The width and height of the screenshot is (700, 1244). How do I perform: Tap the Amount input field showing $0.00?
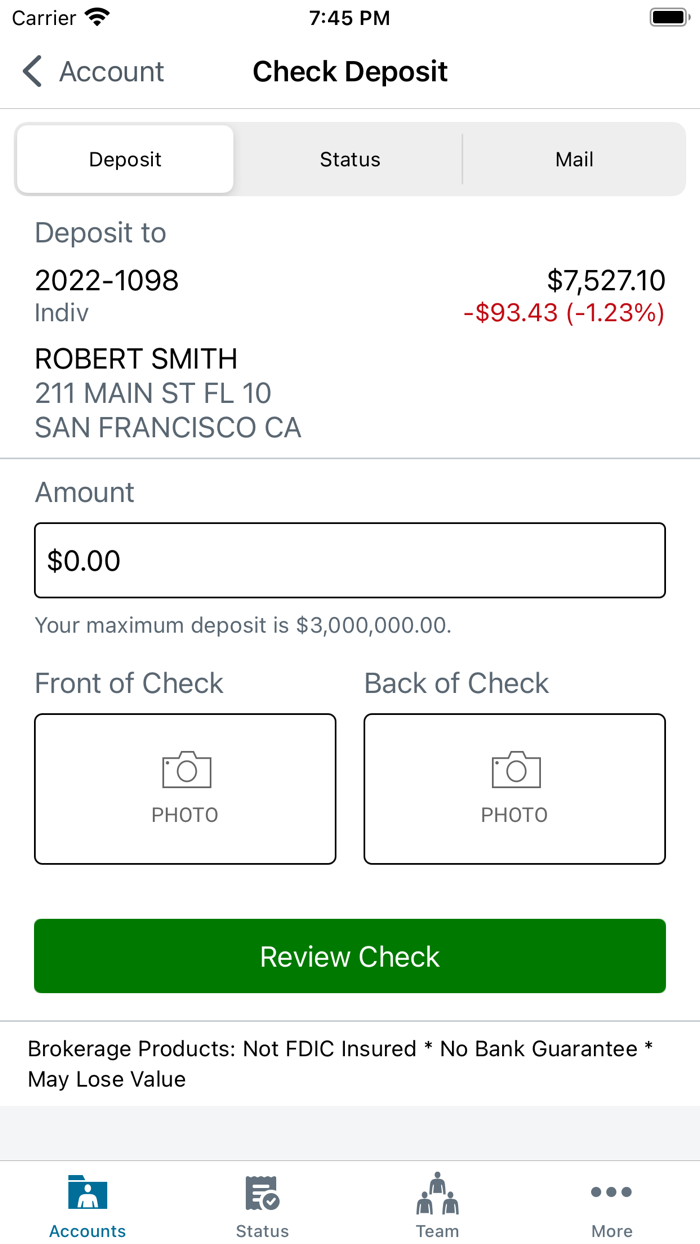pos(350,560)
